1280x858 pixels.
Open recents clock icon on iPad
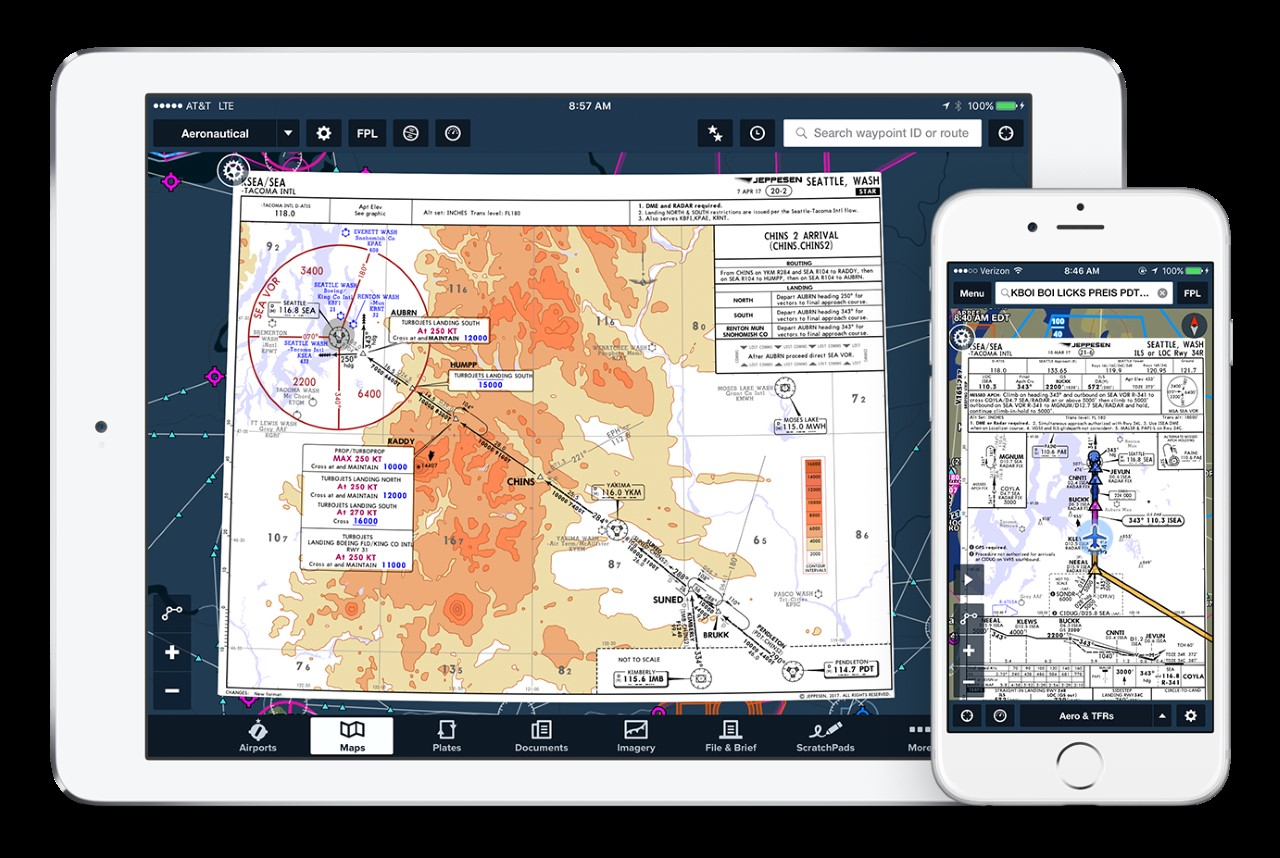pos(757,133)
